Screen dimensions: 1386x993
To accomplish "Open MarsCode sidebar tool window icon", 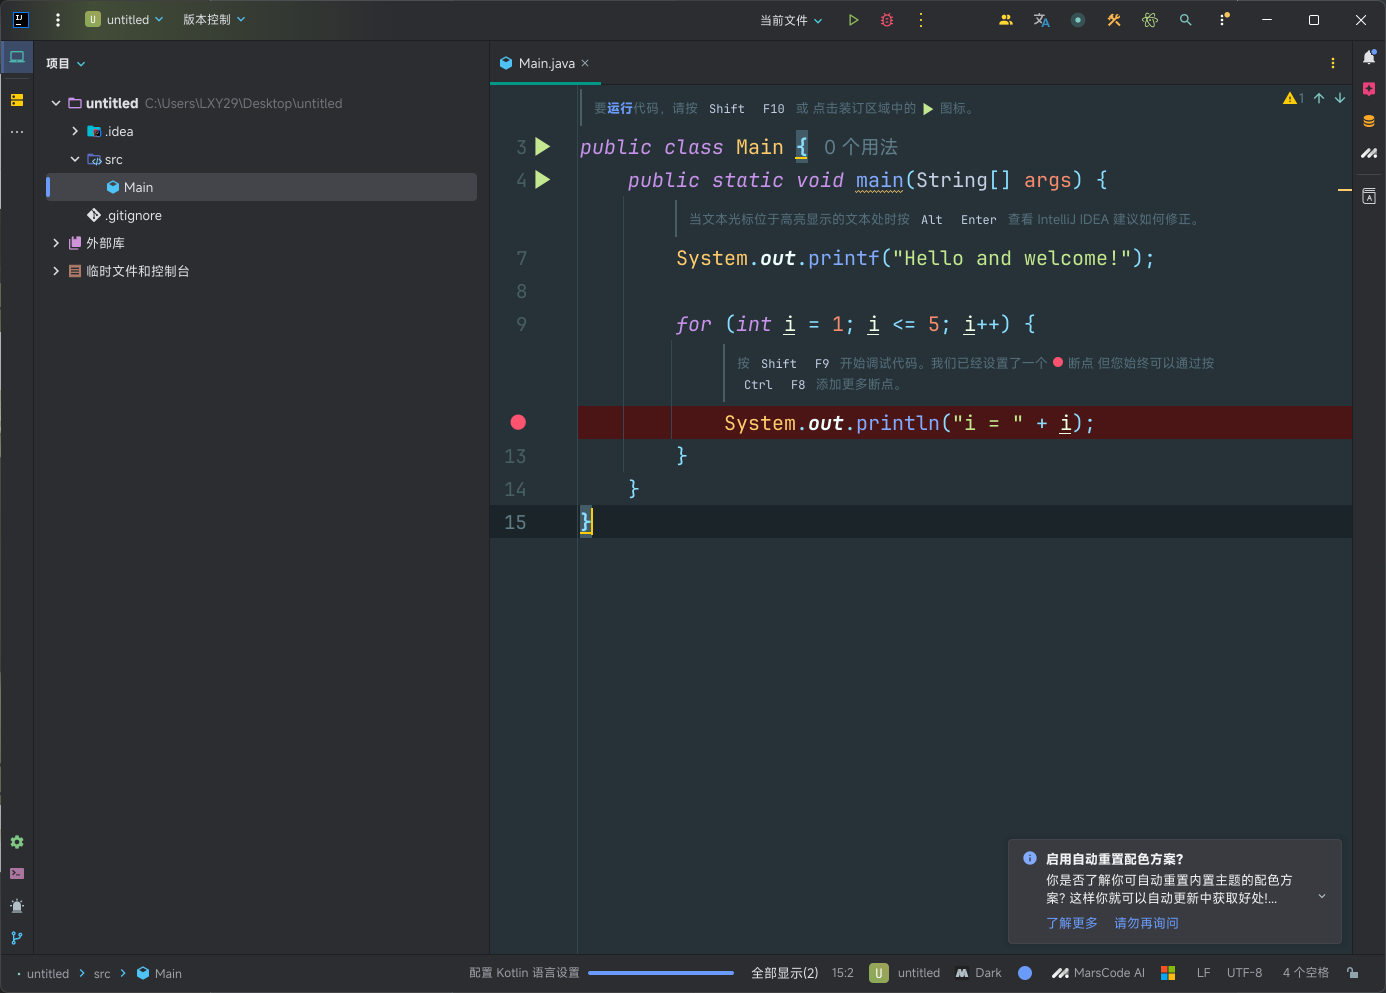I will click(1369, 153).
